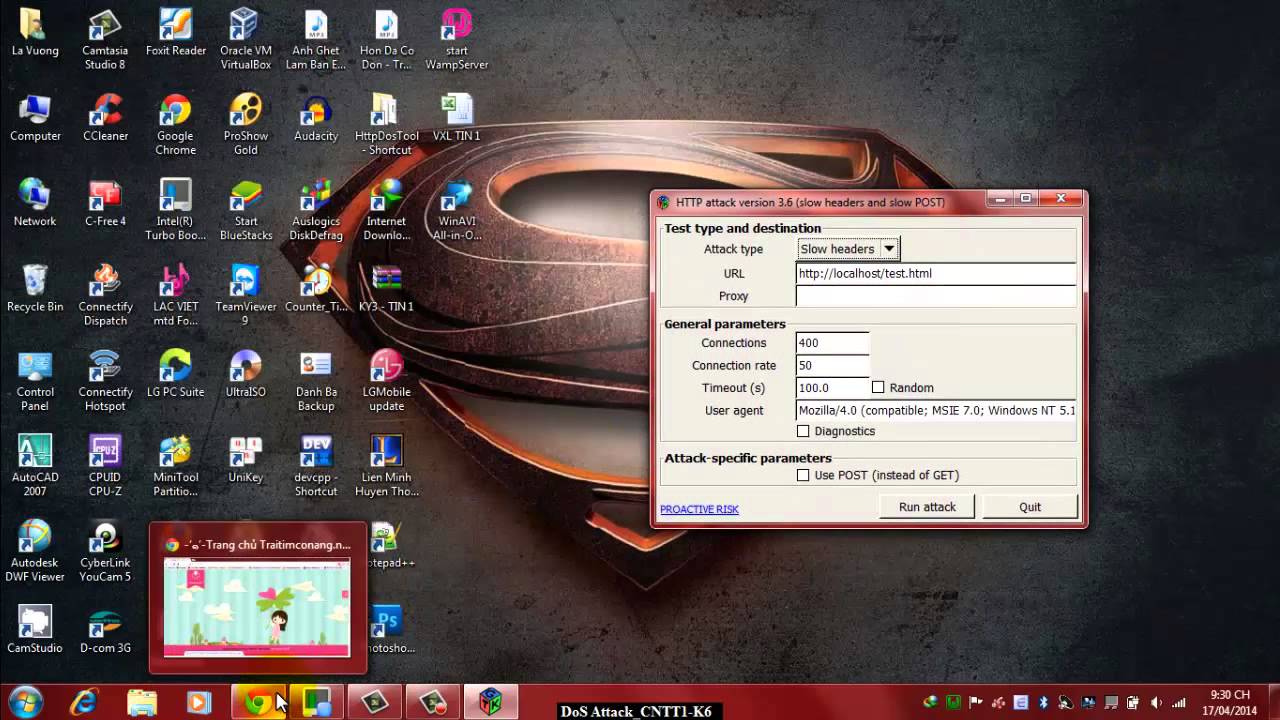Click the URL input field
This screenshot has height=720, width=1280.
coord(936,273)
